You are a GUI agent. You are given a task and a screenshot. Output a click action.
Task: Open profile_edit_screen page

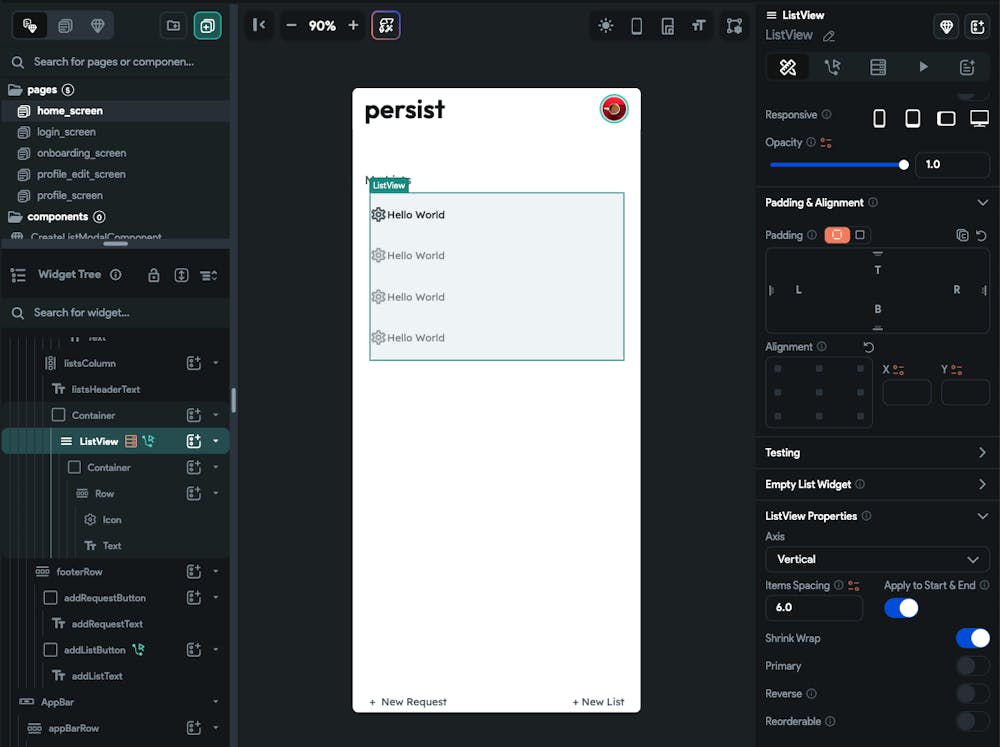[81, 174]
